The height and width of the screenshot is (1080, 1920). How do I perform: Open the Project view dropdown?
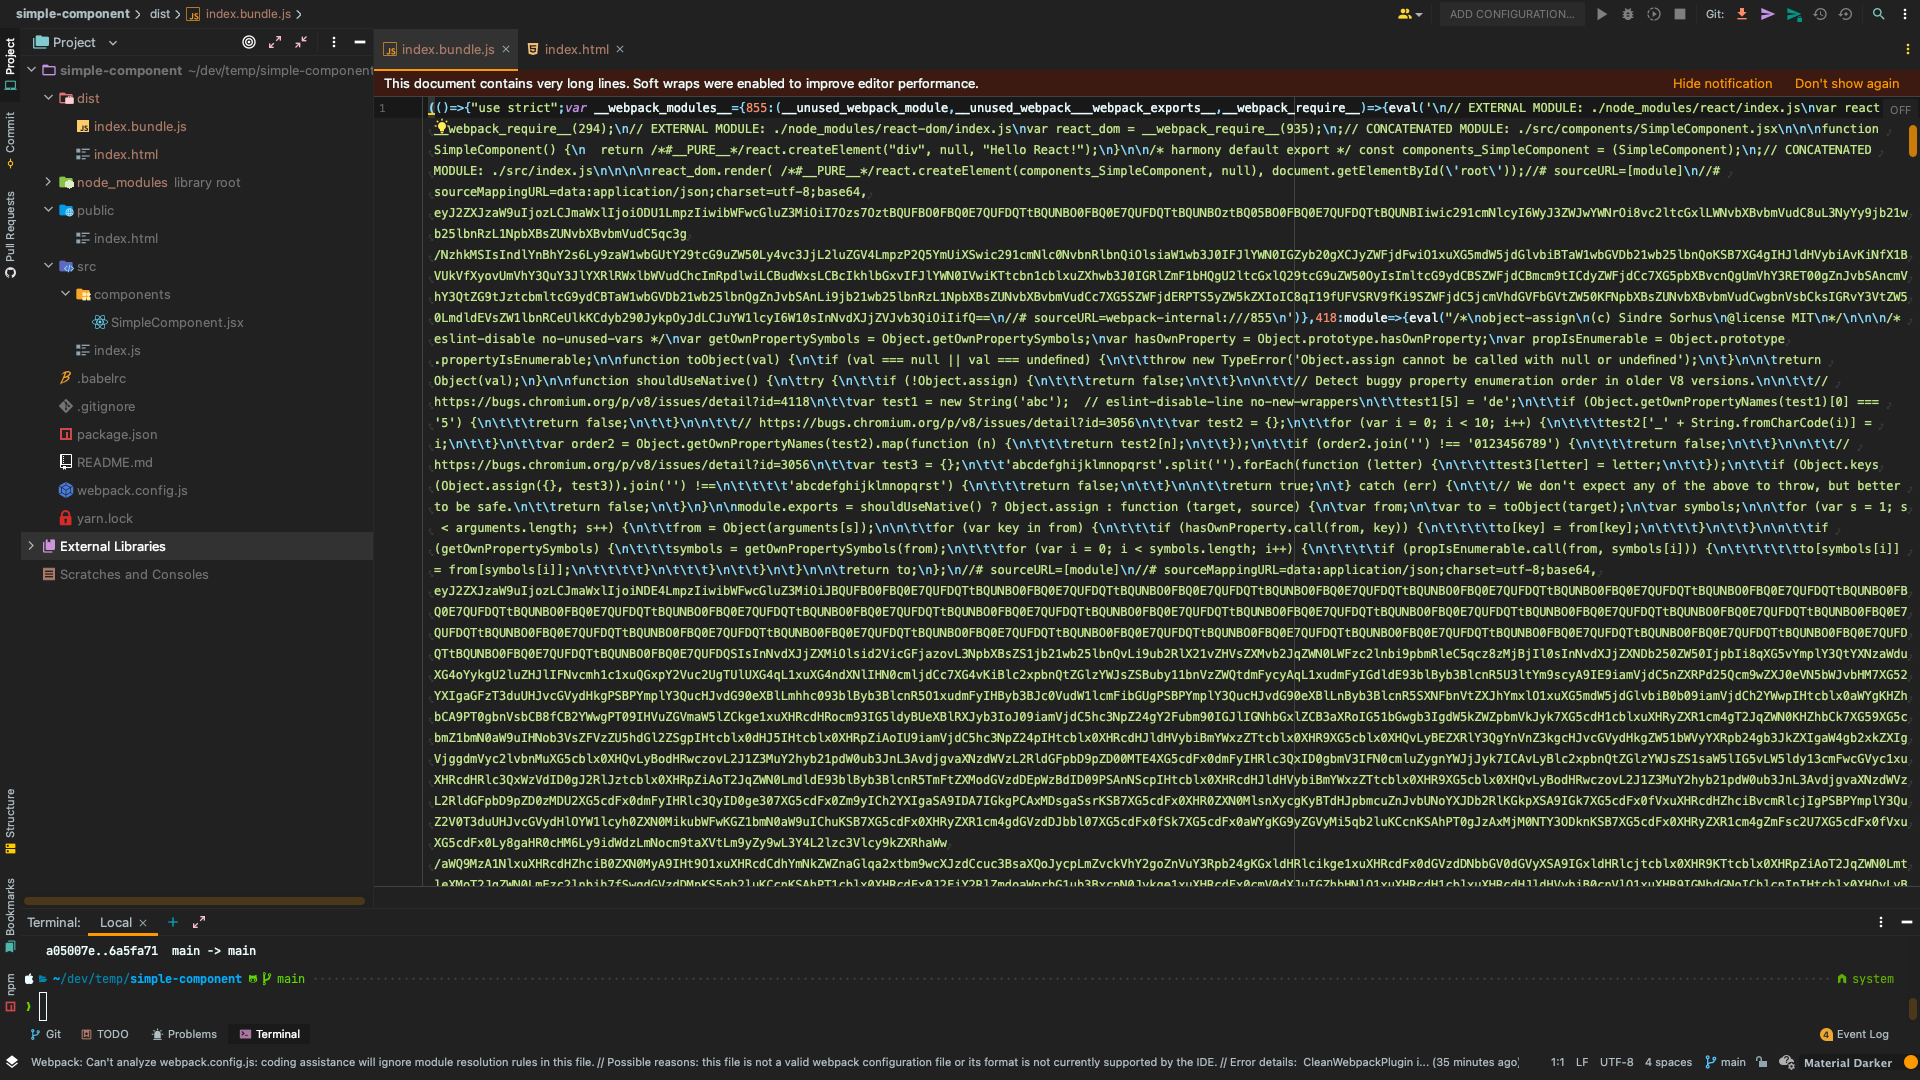click(x=113, y=43)
